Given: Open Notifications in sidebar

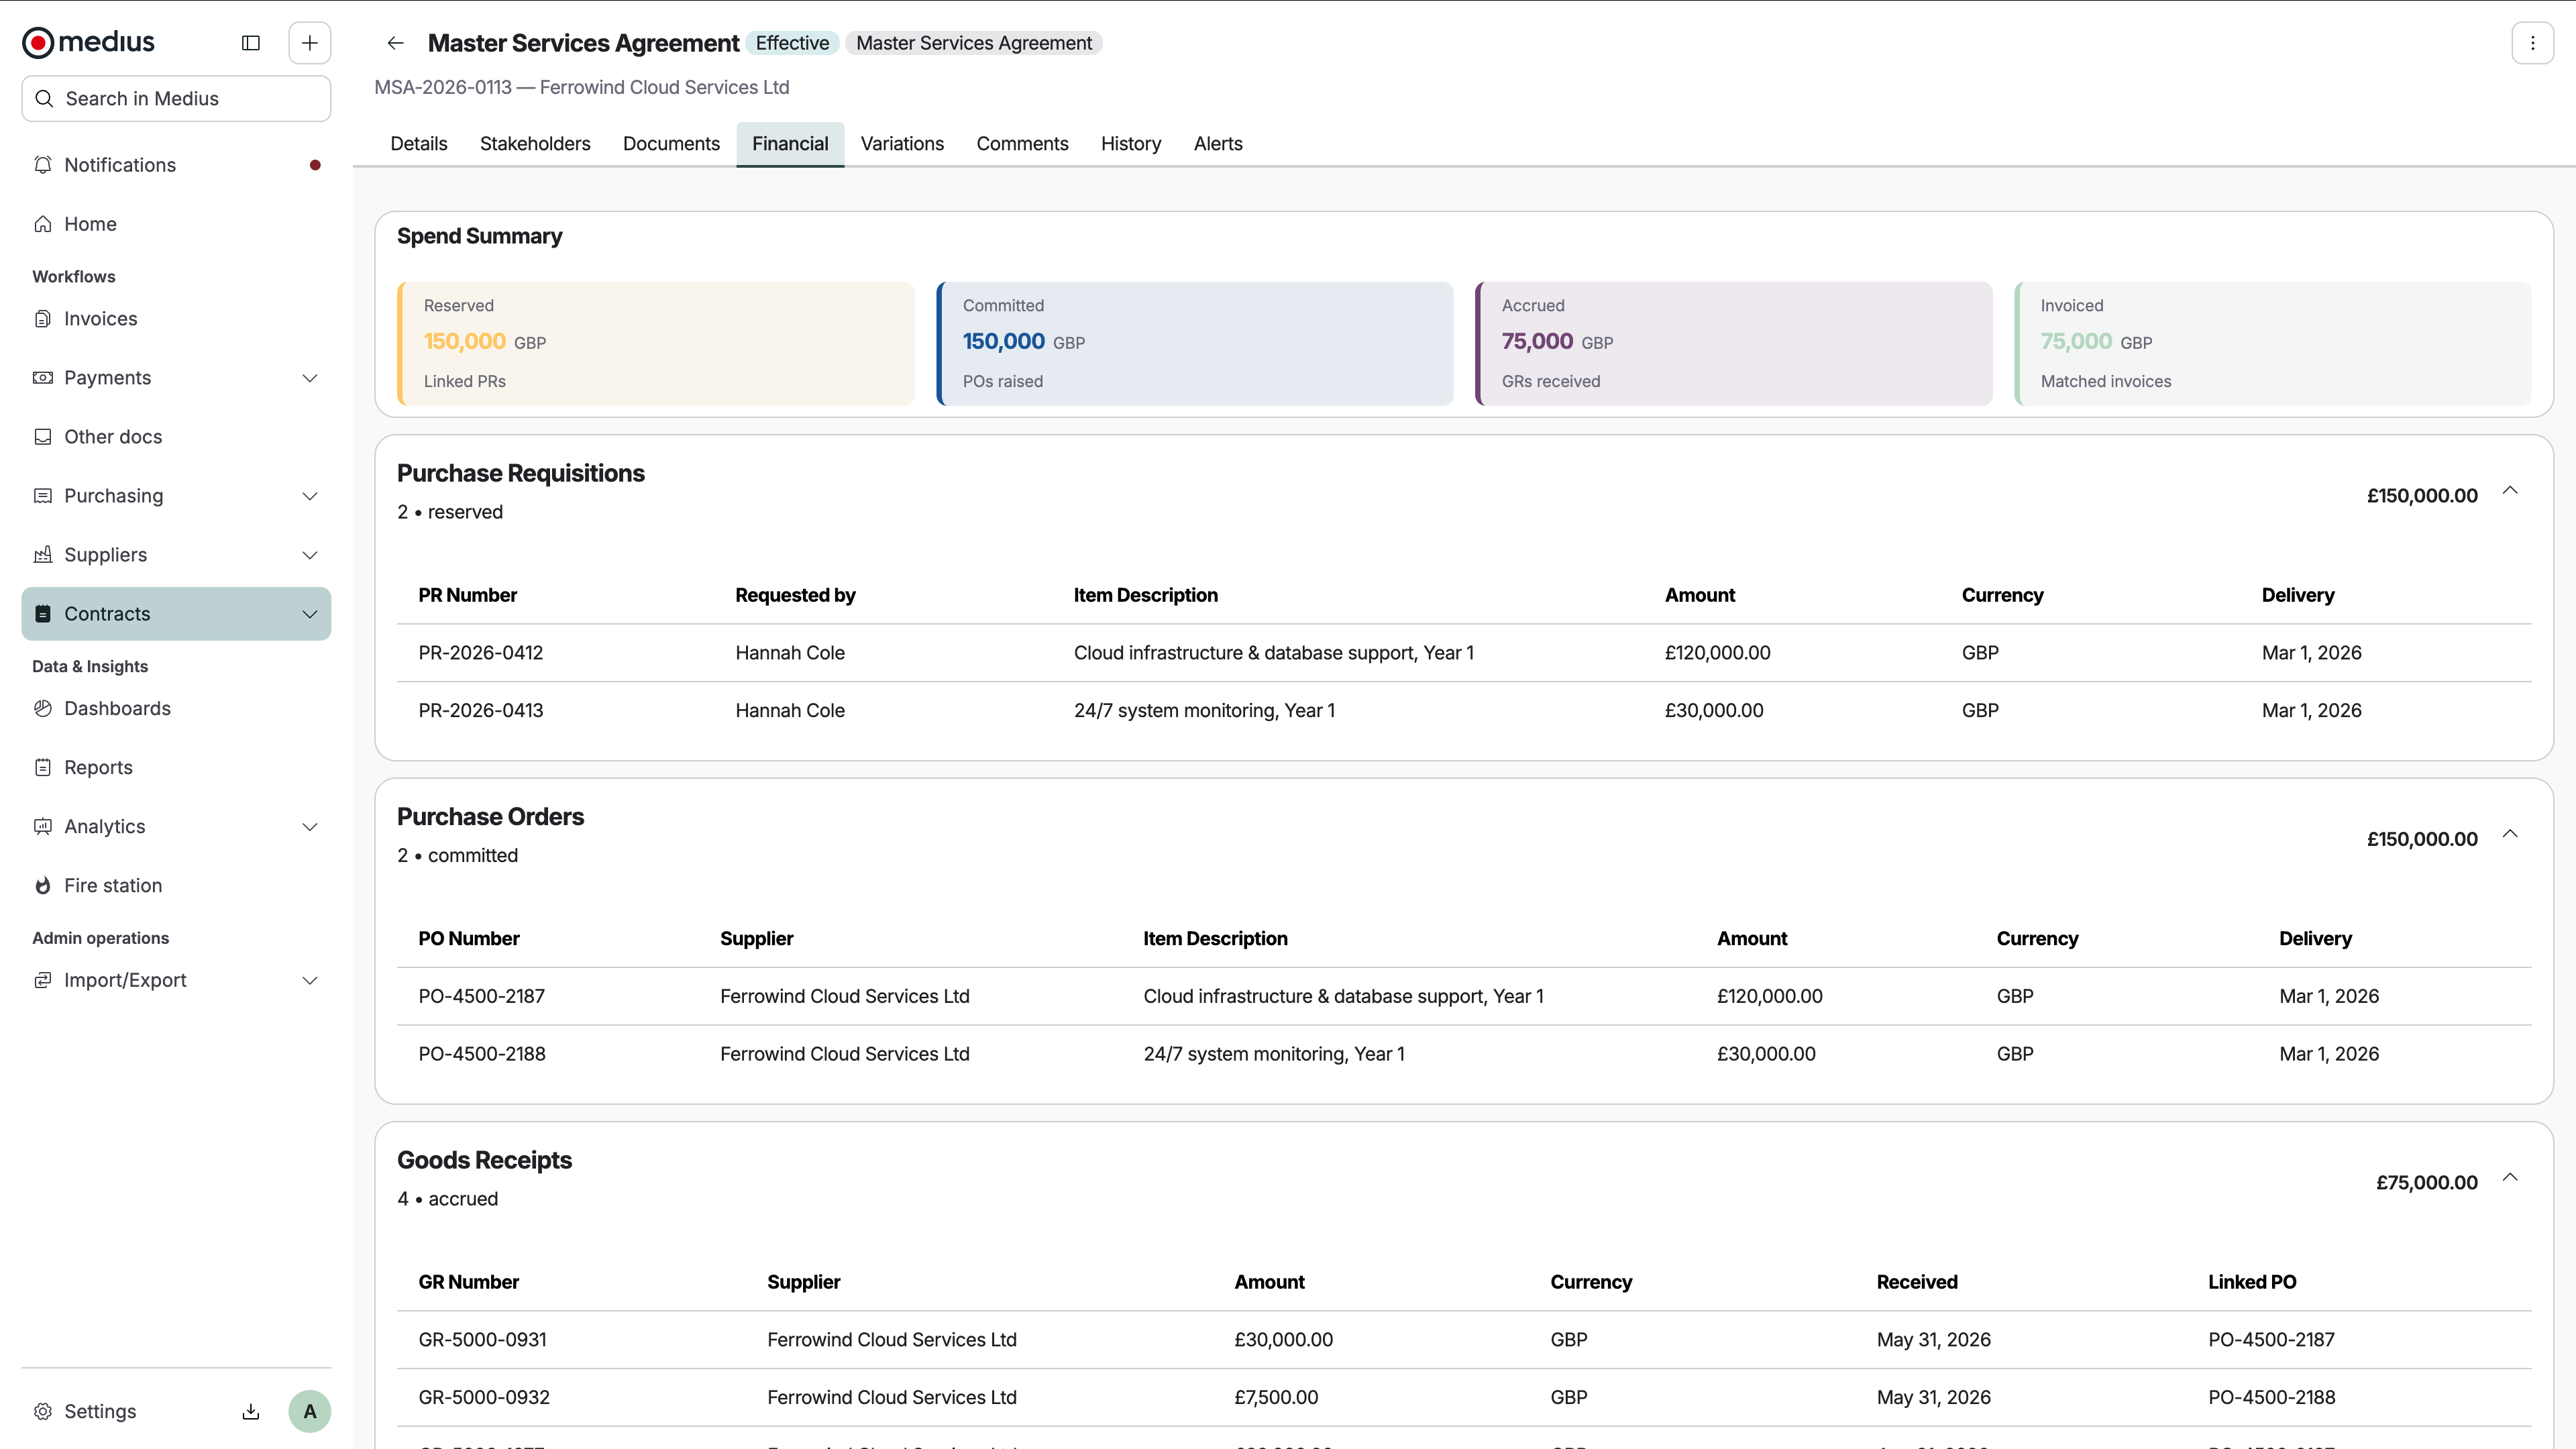Looking at the screenshot, I should pyautogui.click(x=176, y=165).
